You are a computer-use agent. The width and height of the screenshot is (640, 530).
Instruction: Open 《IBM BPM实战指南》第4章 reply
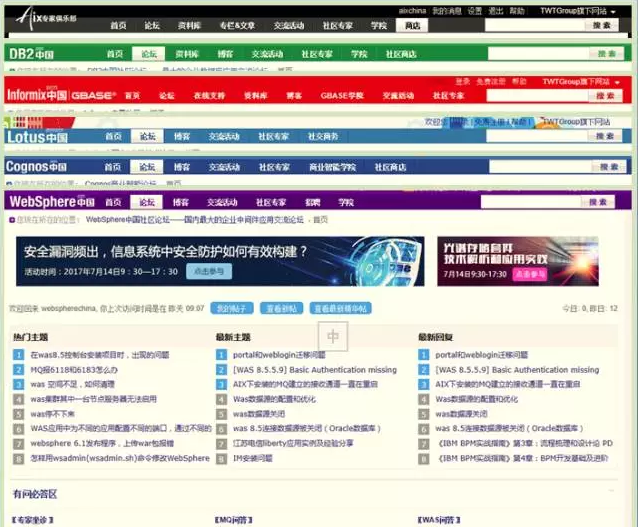[x=523, y=459]
